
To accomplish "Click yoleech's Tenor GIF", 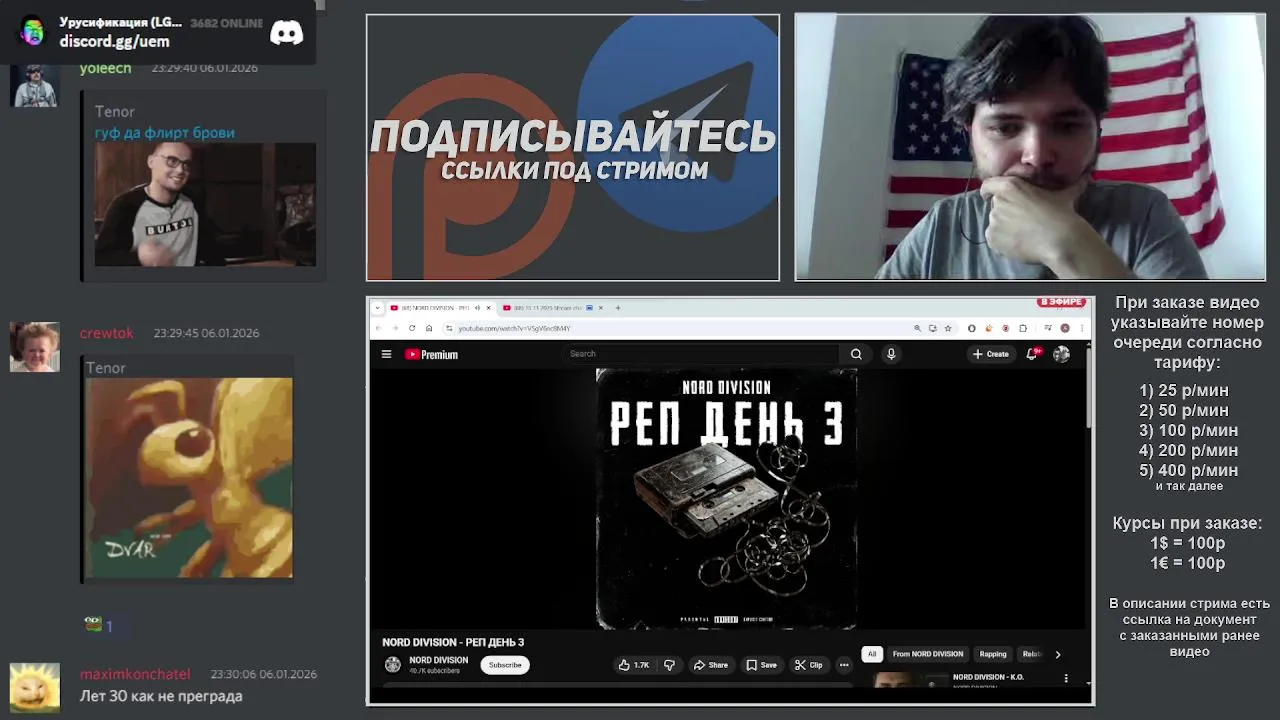I will pyautogui.click(x=205, y=204).
